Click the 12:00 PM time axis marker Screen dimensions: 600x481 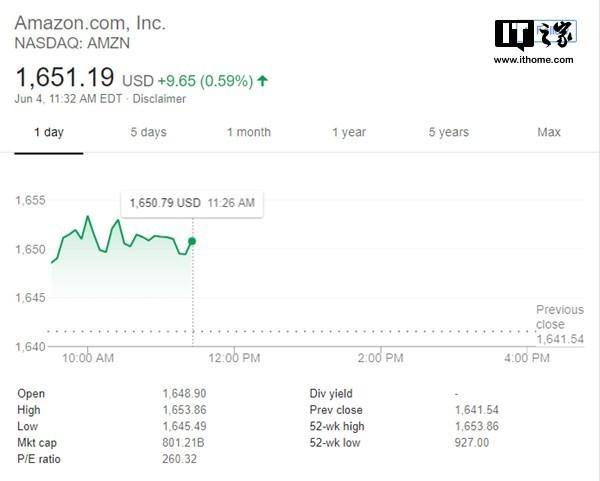(234, 358)
